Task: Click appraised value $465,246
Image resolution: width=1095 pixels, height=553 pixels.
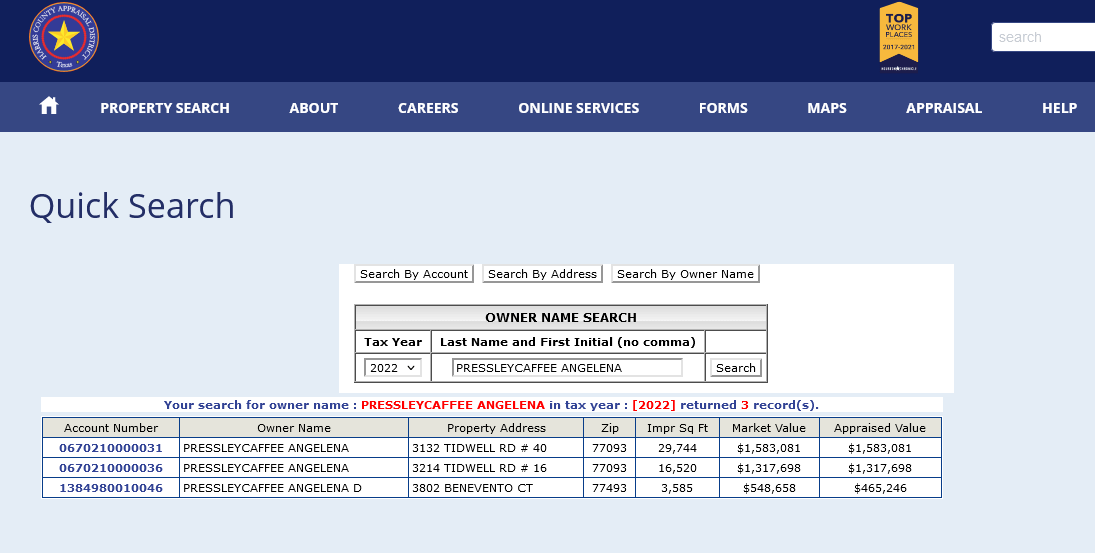Action: 880,488
